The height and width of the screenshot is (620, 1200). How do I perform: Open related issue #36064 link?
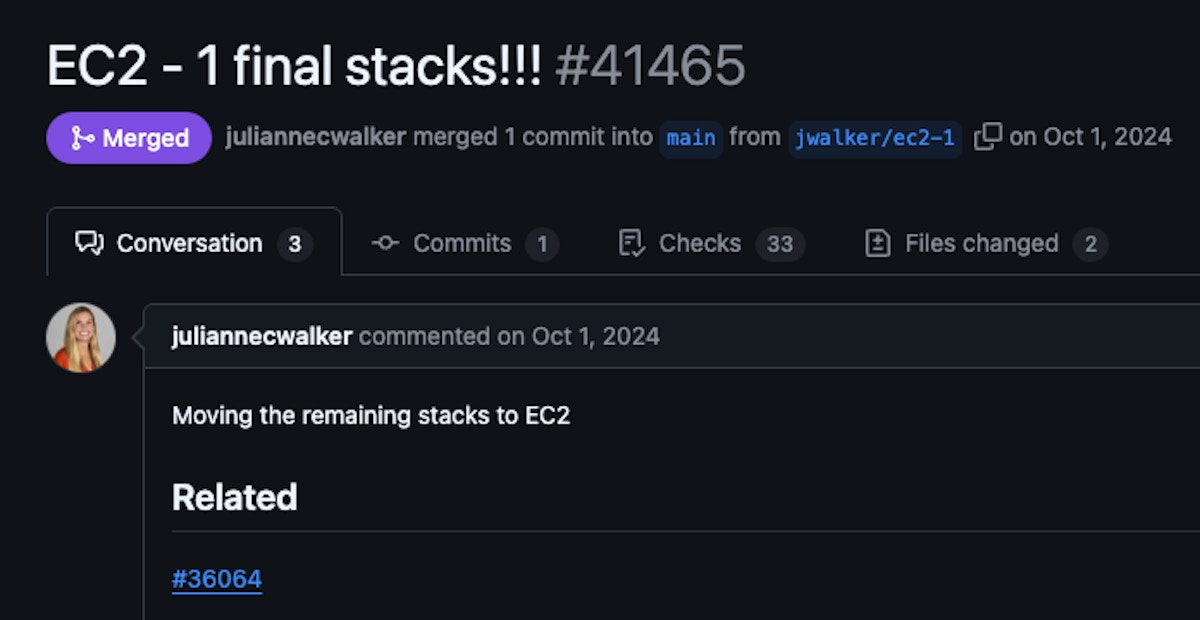[217, 579]
